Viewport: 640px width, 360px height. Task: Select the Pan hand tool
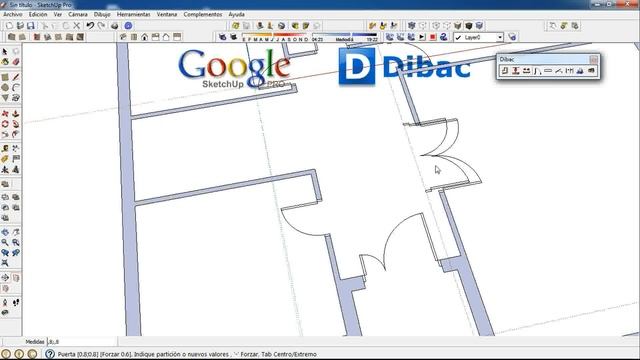coord(16,232)
